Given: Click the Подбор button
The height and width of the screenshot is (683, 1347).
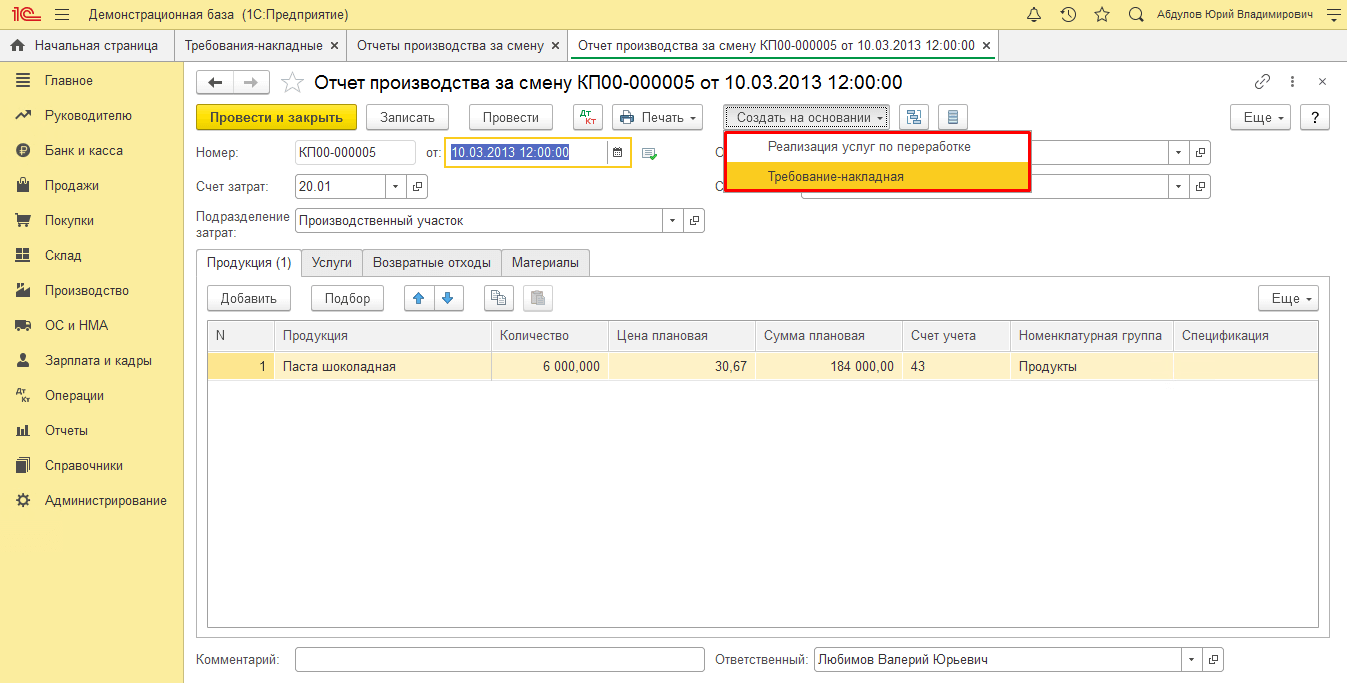Looking at the screenshot, I should [347, 298].
